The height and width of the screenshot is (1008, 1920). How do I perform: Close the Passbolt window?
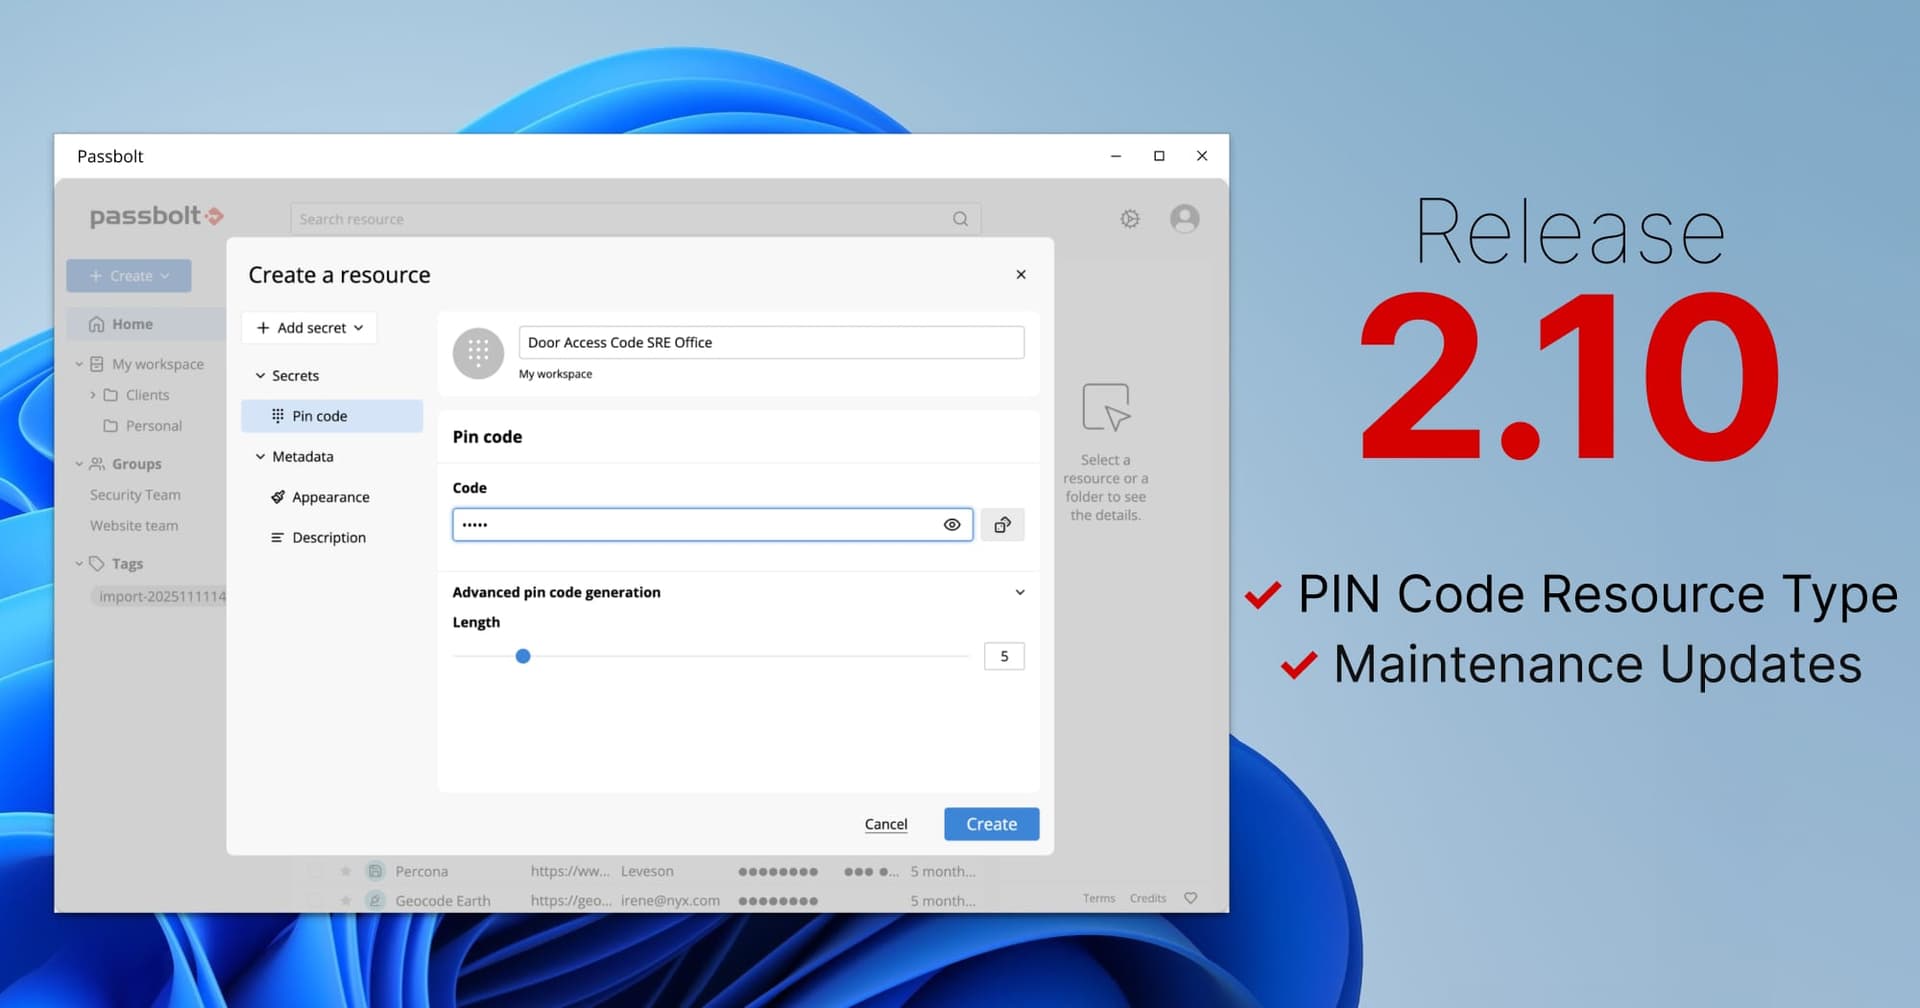(x=1202, y=156)
